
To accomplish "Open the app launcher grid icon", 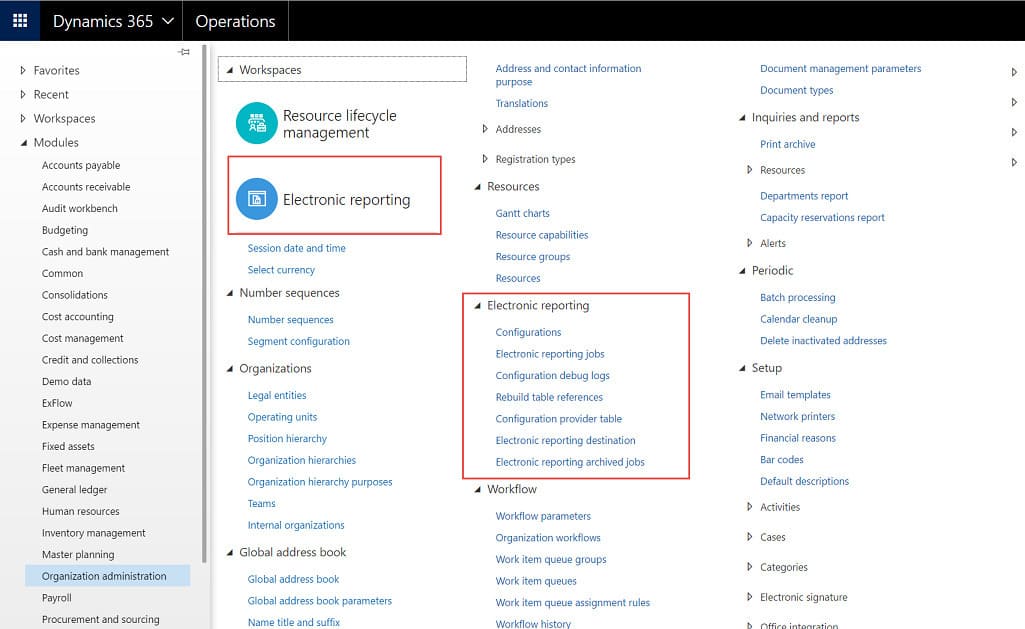I will click(19, 20).
